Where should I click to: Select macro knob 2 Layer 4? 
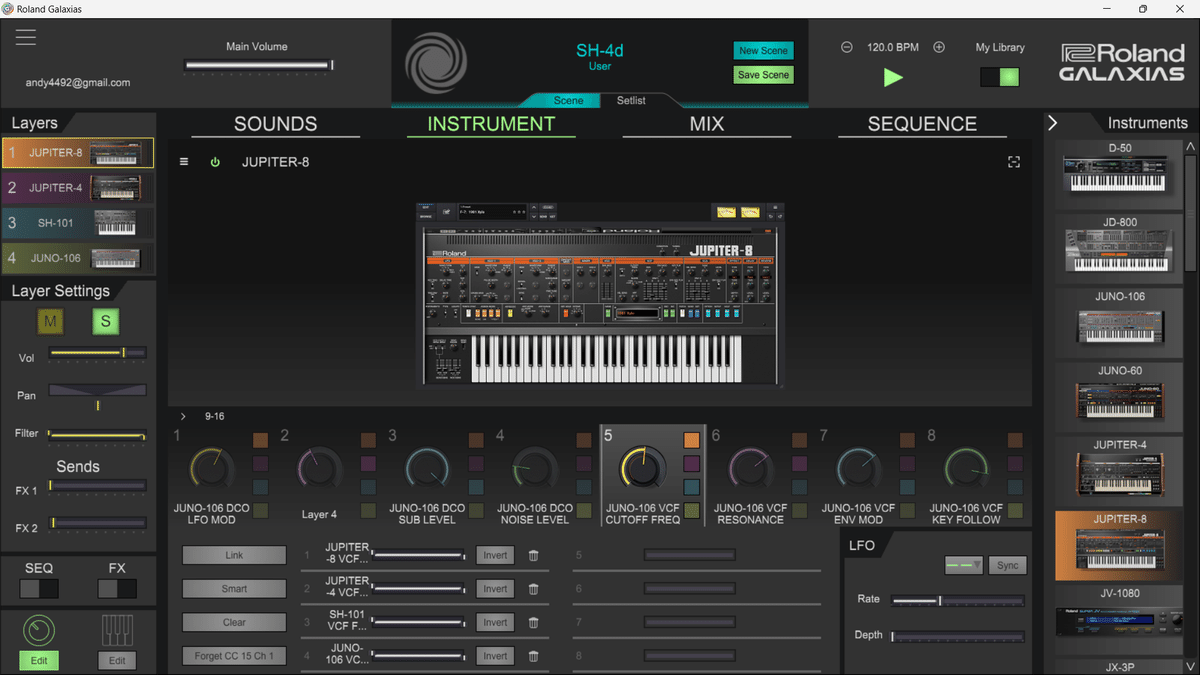320,468
